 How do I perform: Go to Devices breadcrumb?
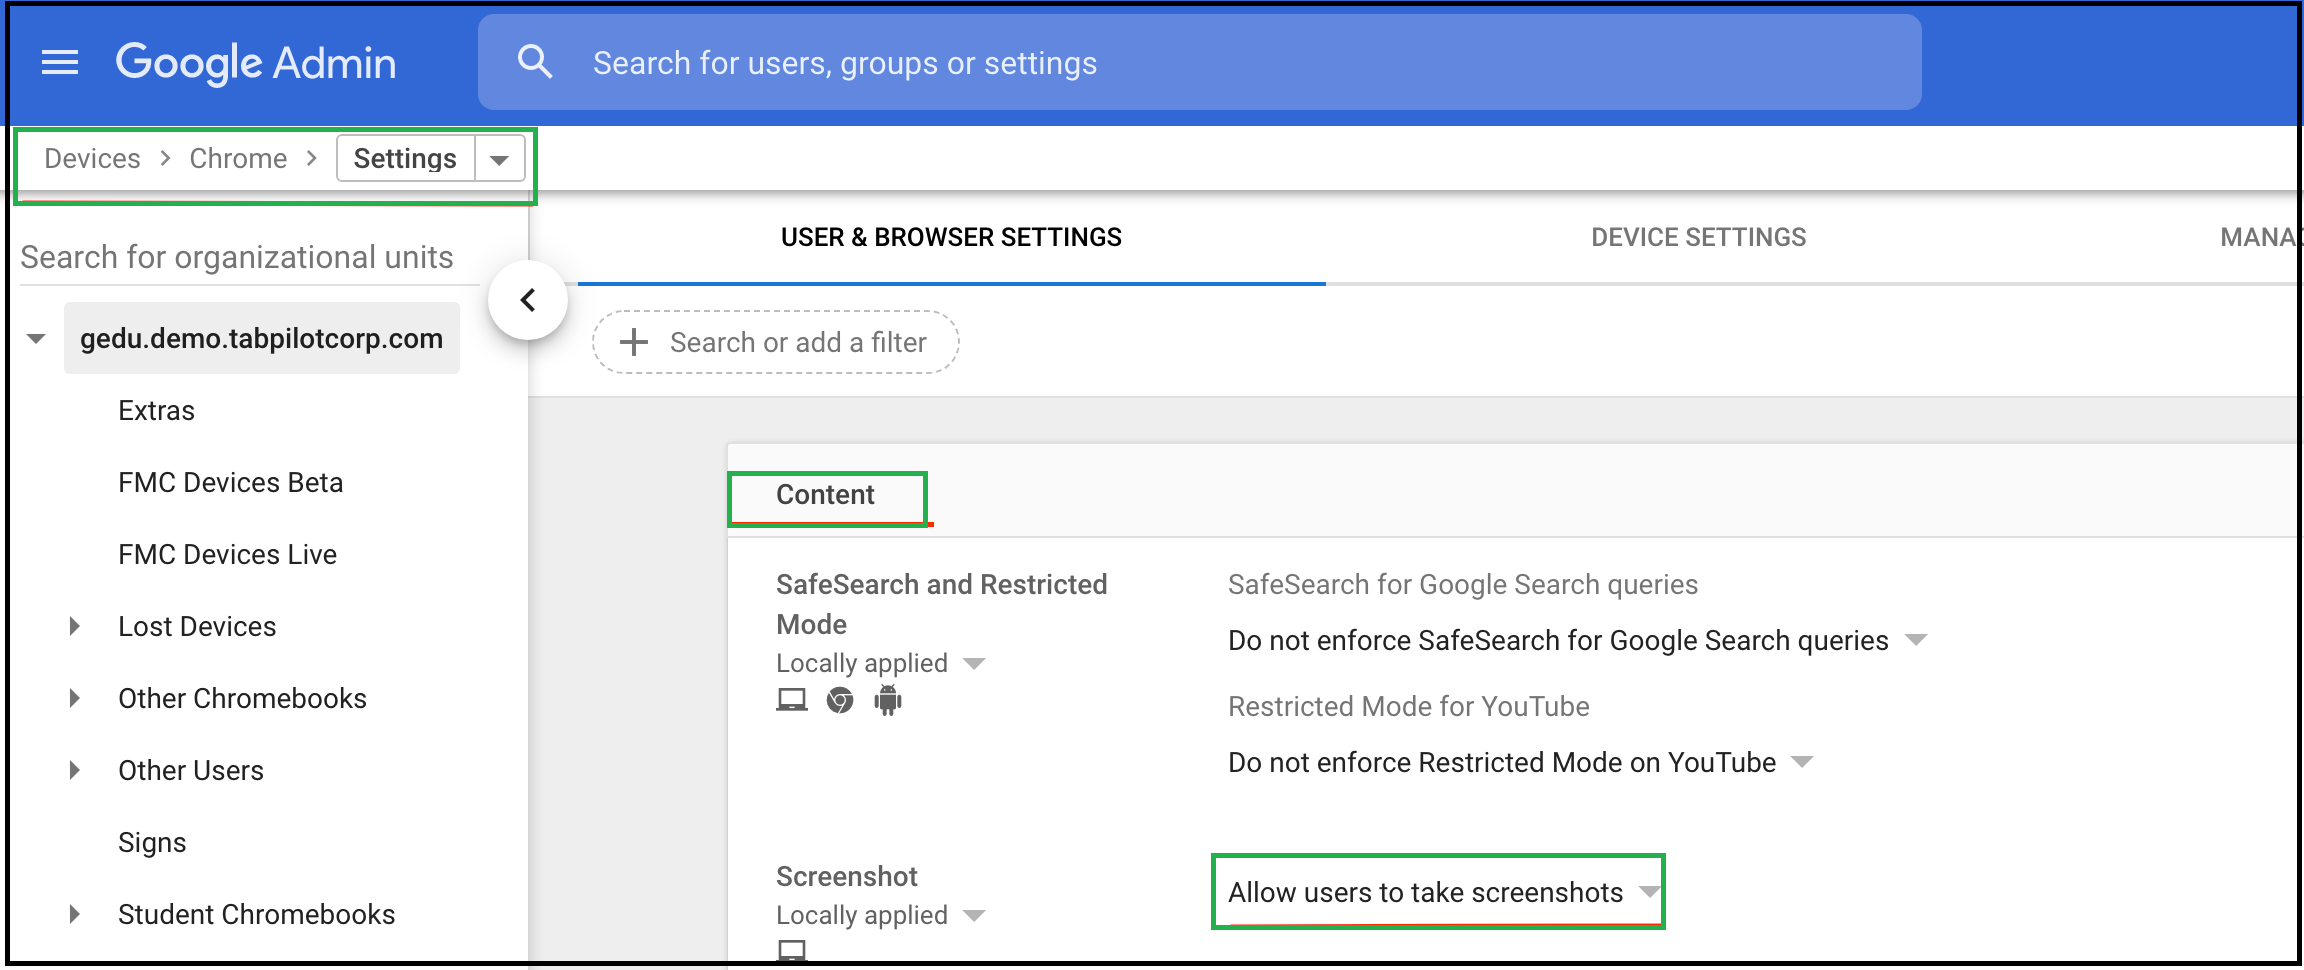[x=92, y=158]
